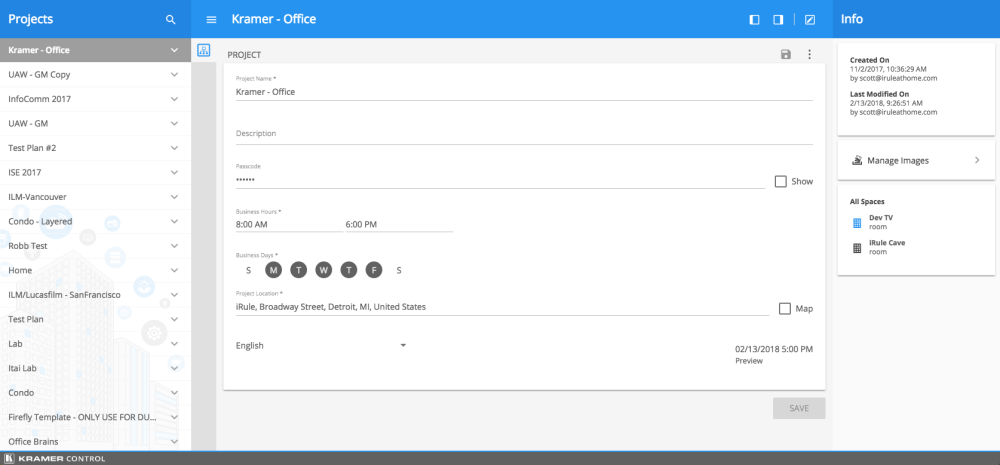Toggle Tuesday business day

tap(298, 270)
